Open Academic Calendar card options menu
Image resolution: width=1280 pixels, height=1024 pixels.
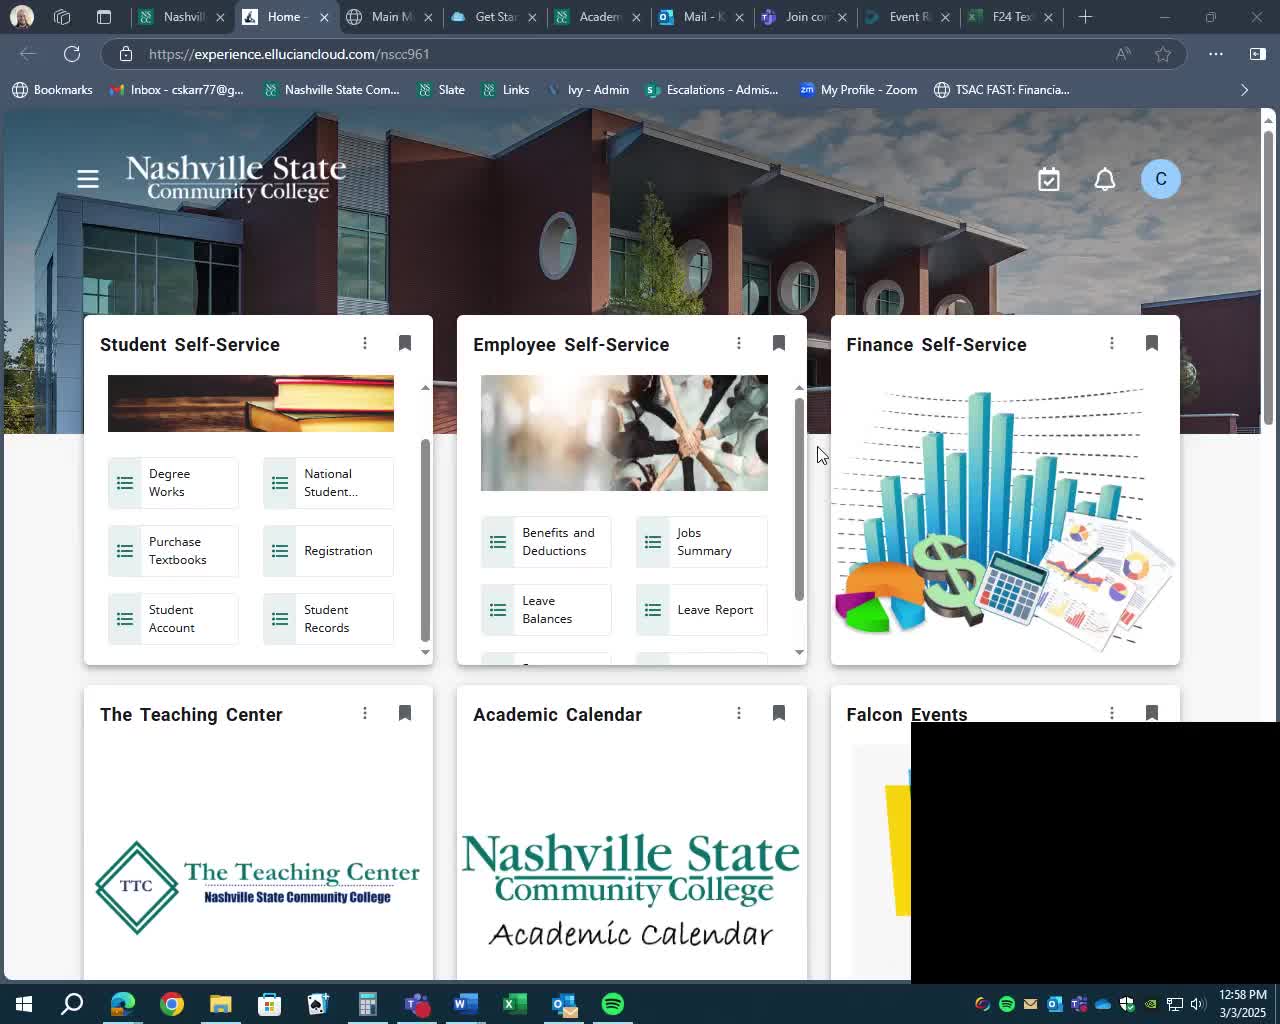coord(738,713)
